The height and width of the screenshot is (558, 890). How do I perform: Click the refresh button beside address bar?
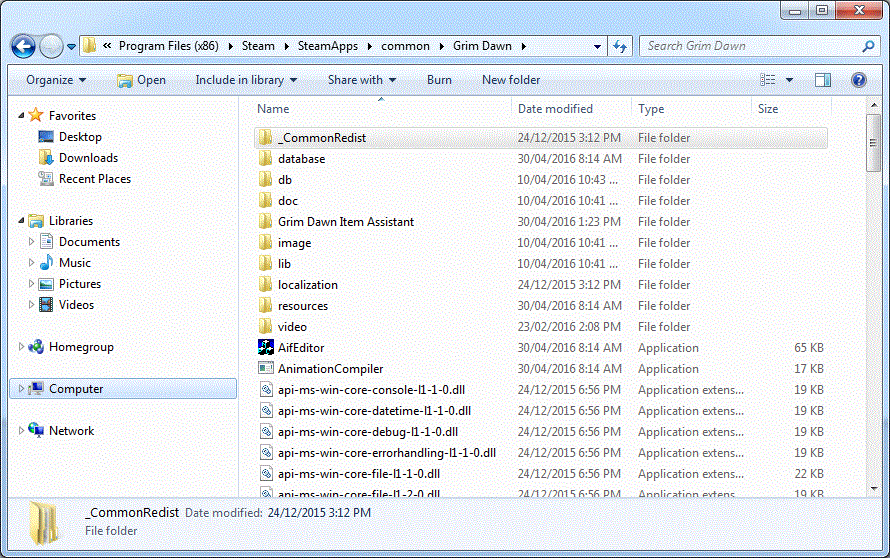tap(620, 46)
